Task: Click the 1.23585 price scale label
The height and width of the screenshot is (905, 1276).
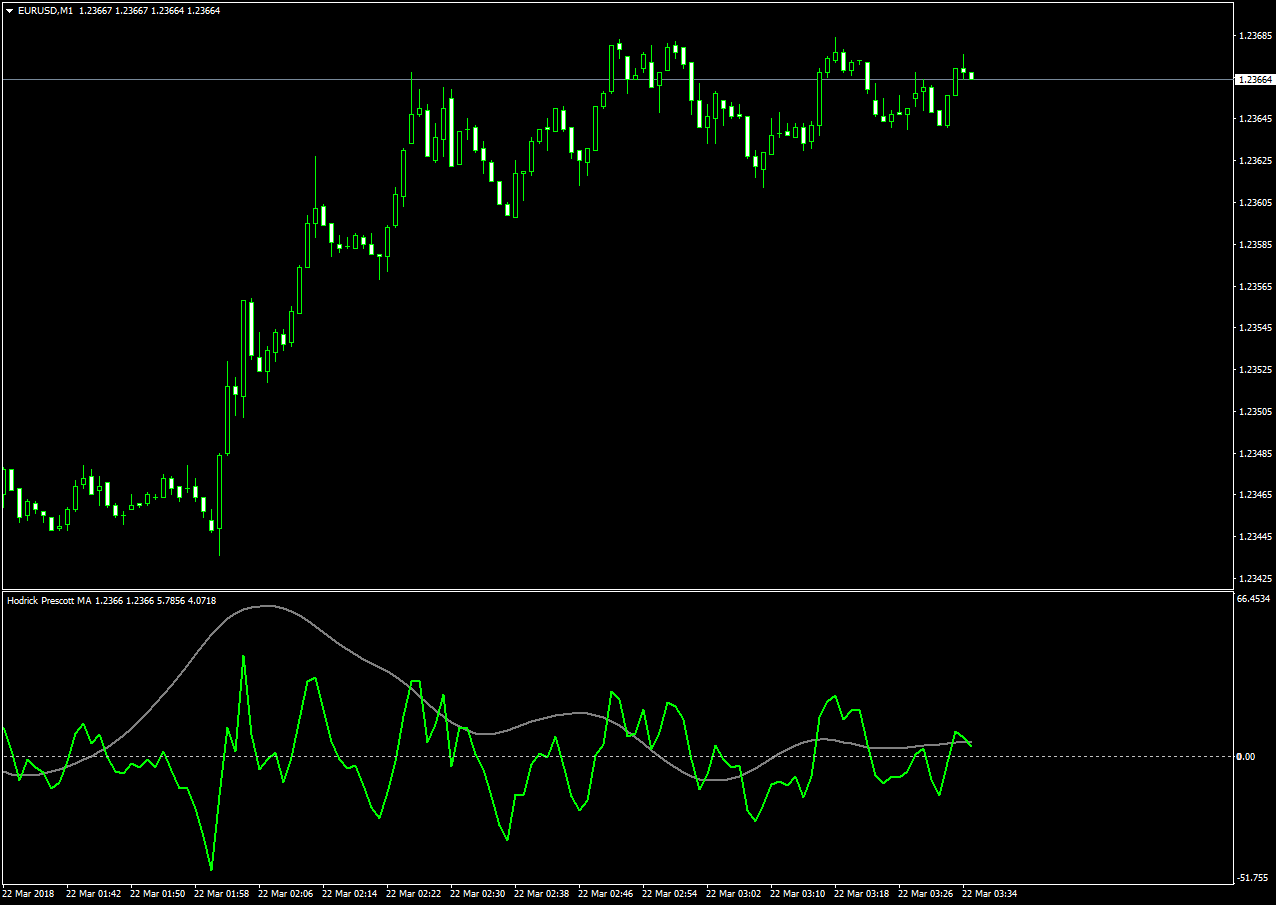Action: click(1254, 245)
